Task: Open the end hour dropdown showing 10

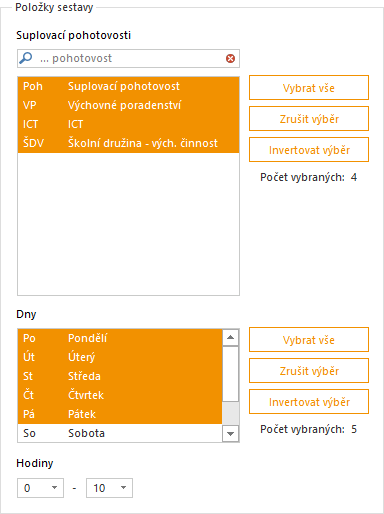Action: [x=109, y=488]
